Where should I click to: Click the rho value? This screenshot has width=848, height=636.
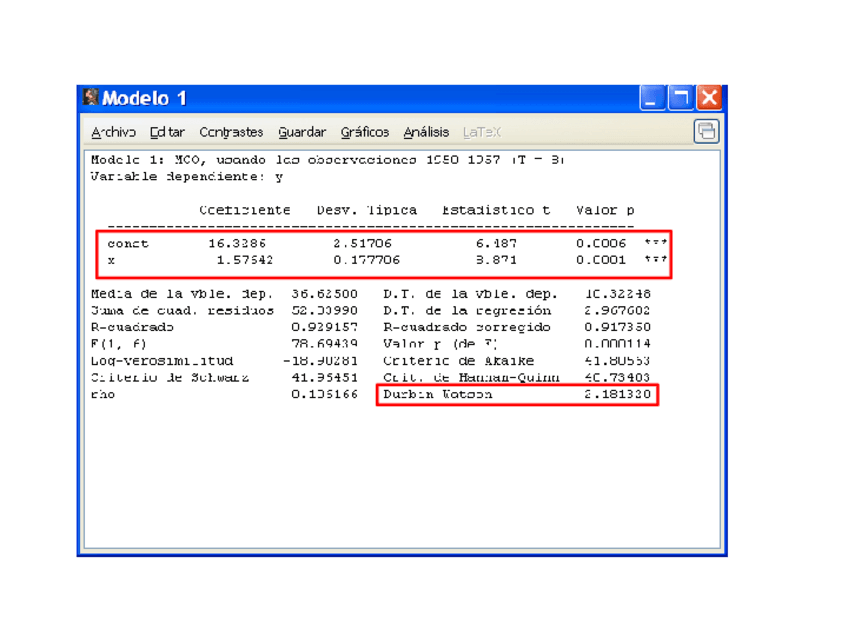click(x=324, y=394)
